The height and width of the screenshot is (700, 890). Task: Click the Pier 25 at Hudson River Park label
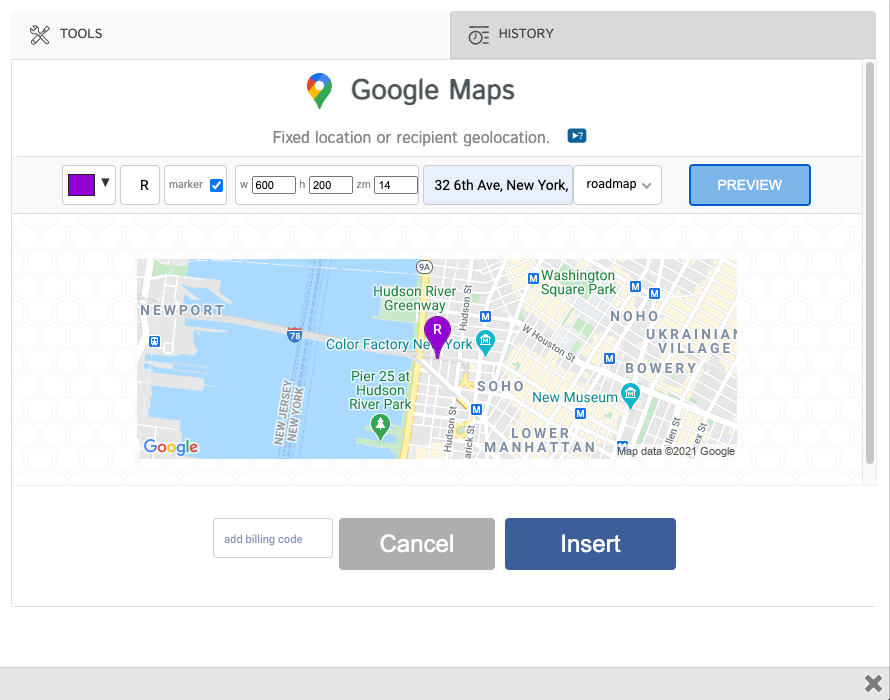pos(380,390)
